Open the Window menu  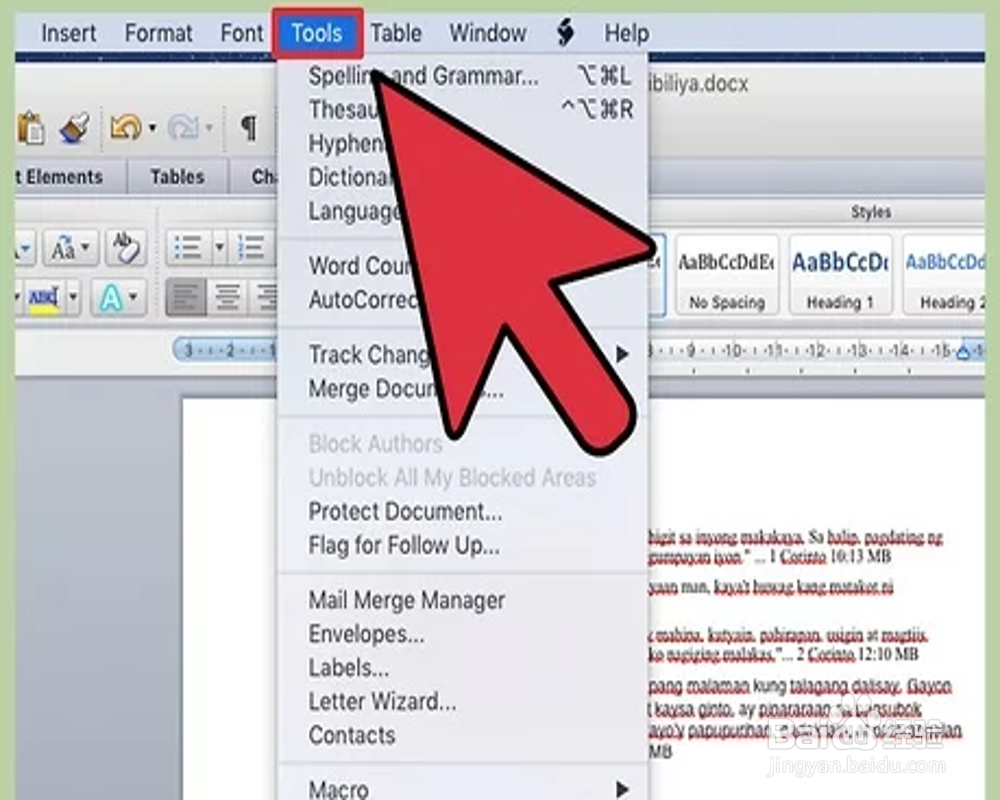point(488,33)
